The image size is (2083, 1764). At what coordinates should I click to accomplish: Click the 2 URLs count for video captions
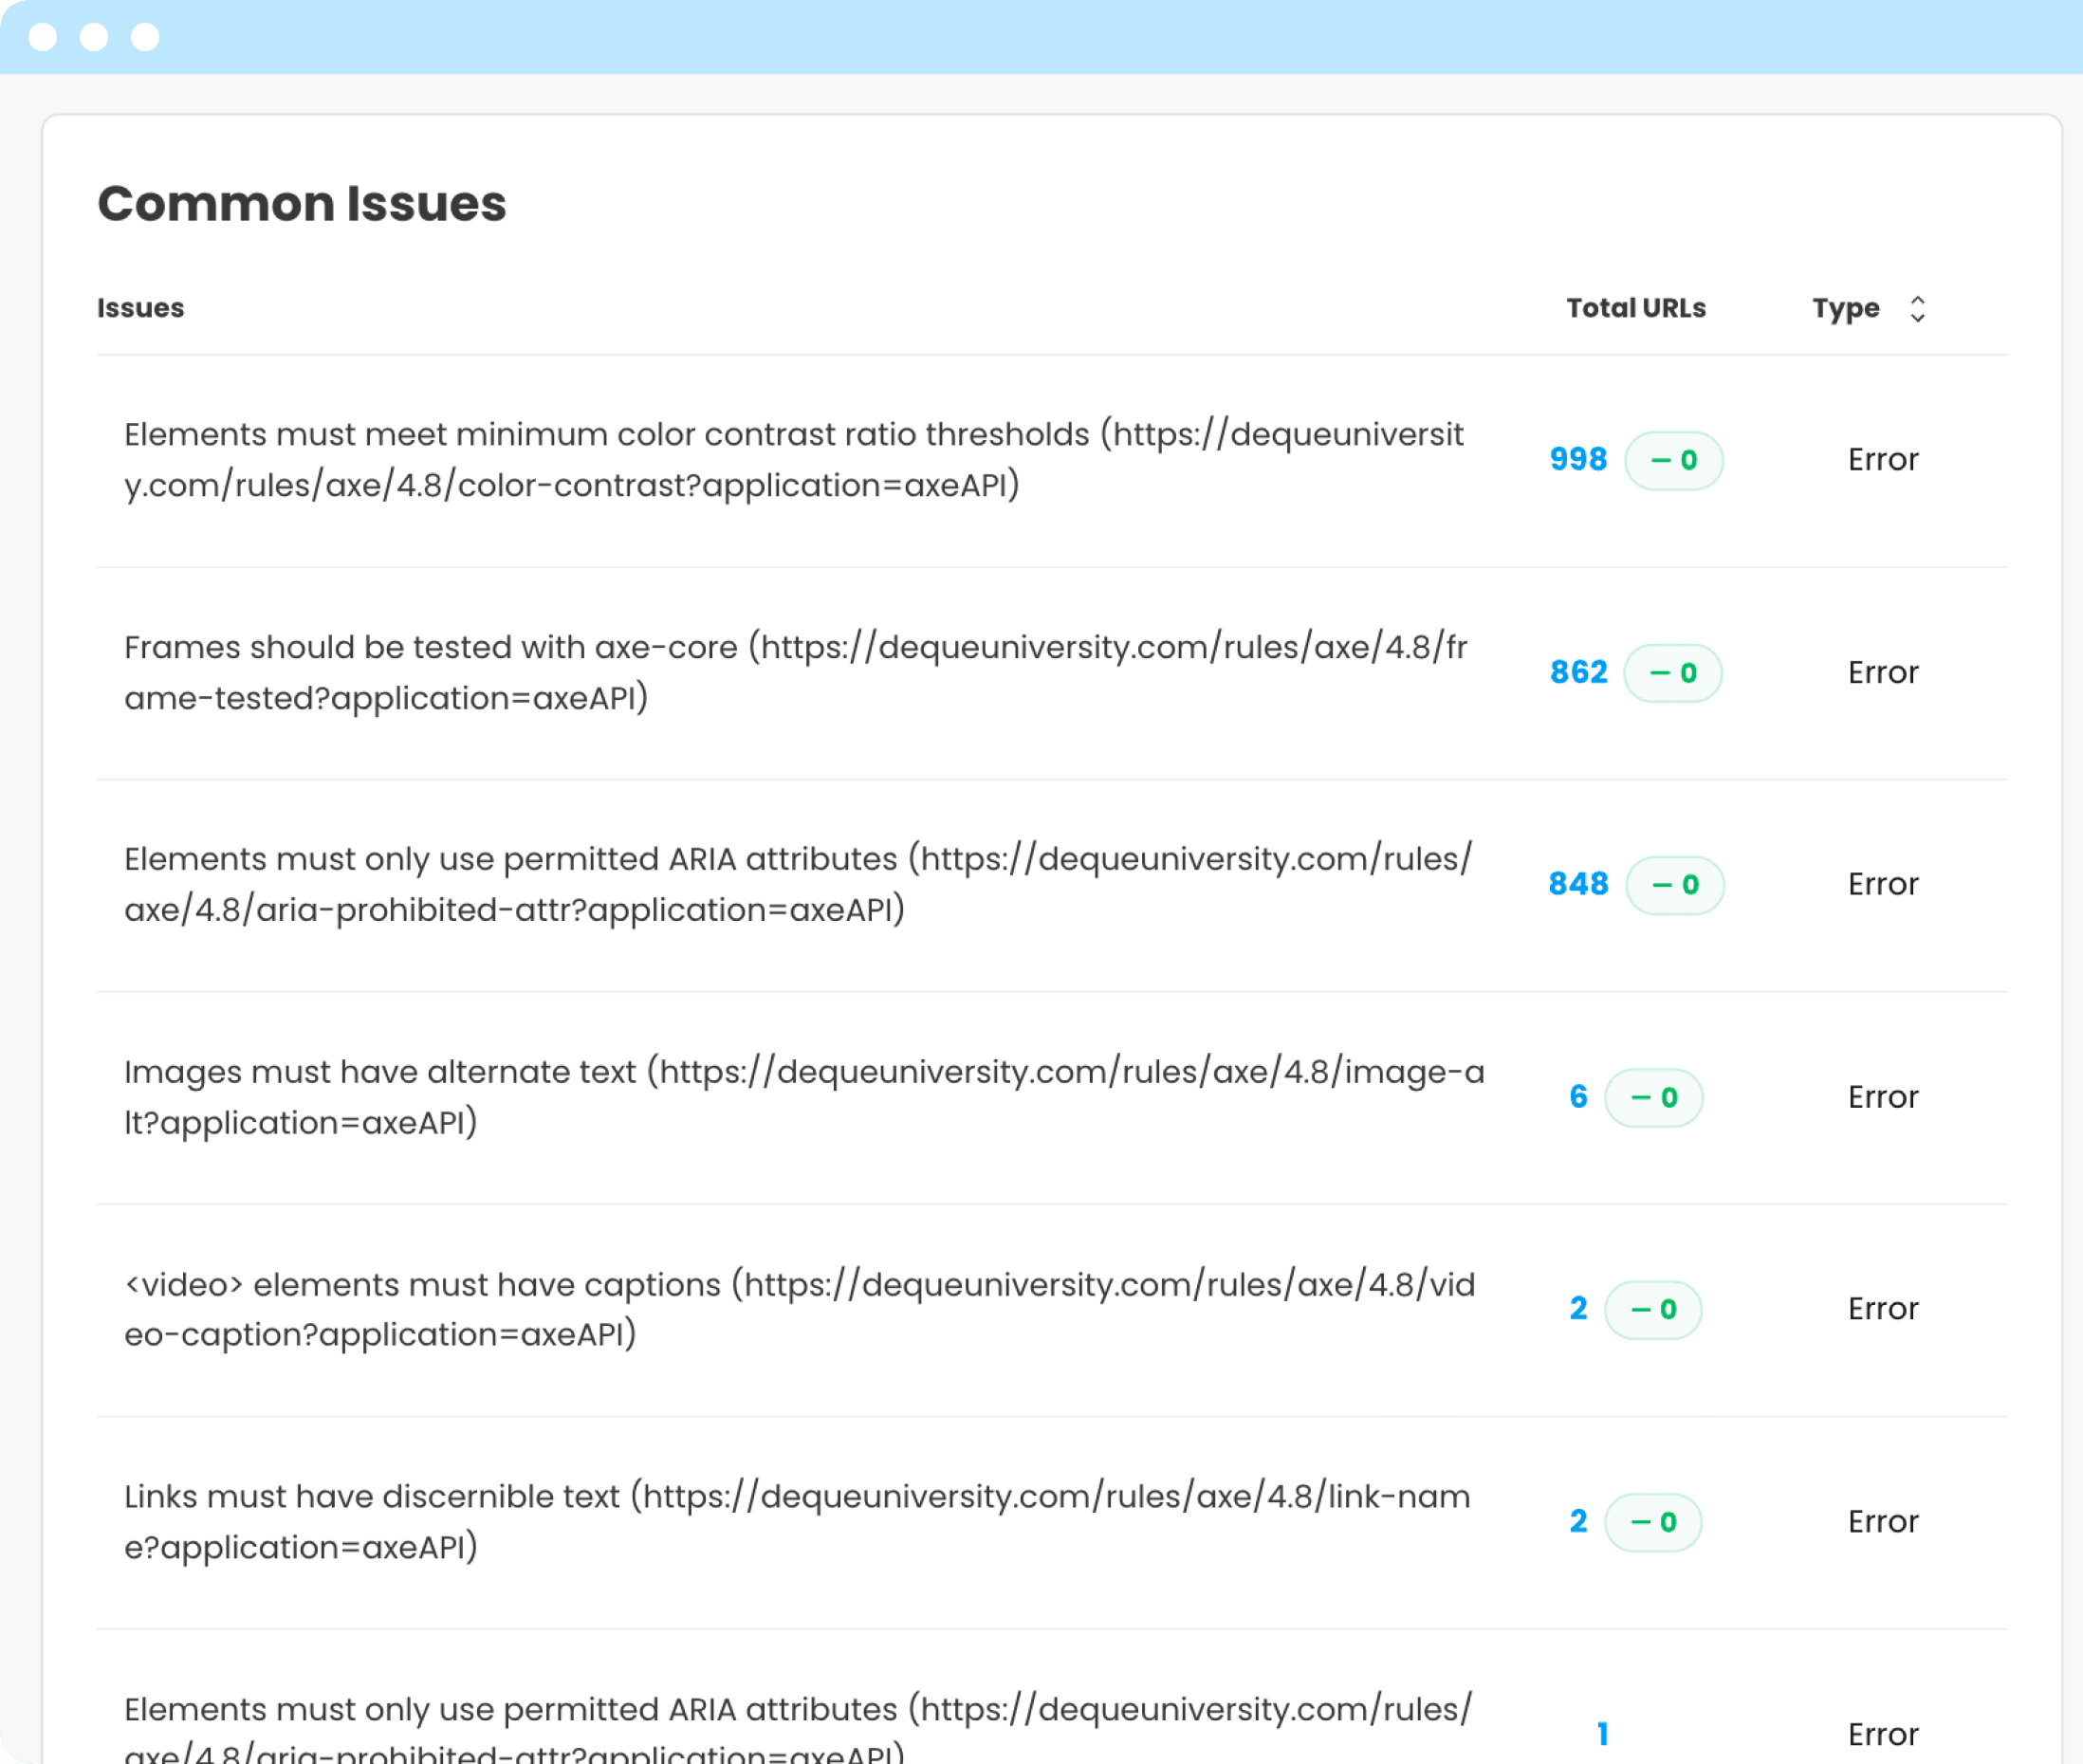[1578, 1309]
